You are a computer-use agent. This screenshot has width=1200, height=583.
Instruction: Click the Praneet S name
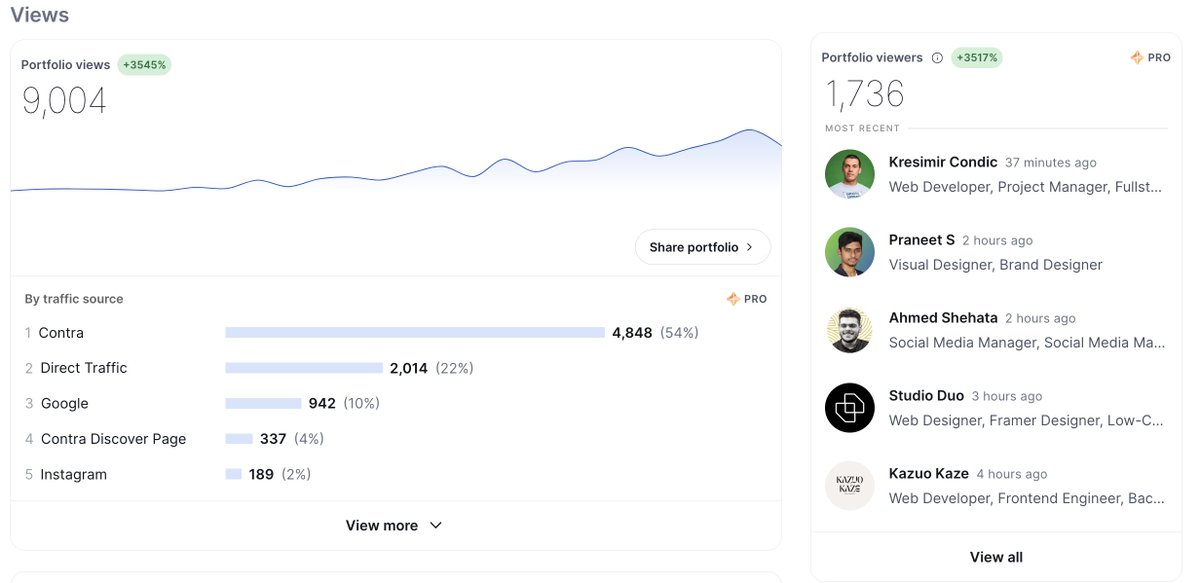click(x=922, y=240)
